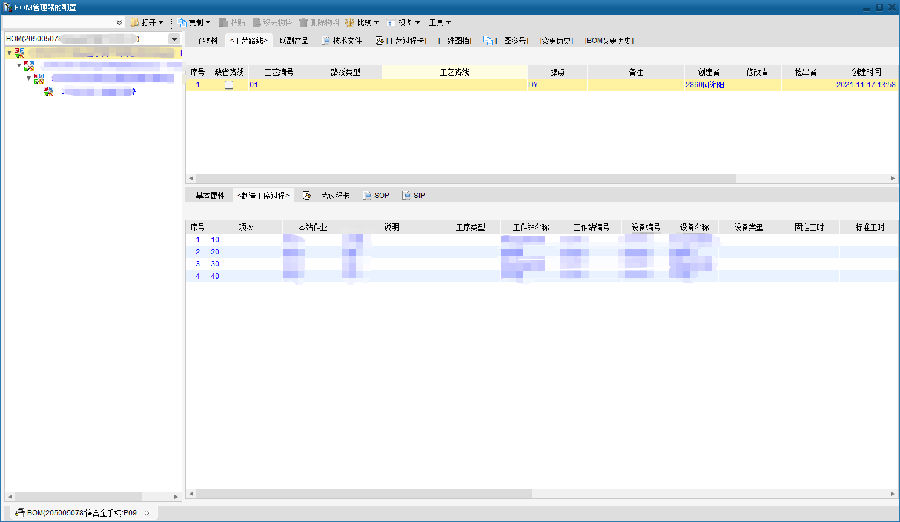Click the highlighted 工艺路线 column header
Image resolution: width=900 pixels, height=522 pixels.
coord(454,72)
